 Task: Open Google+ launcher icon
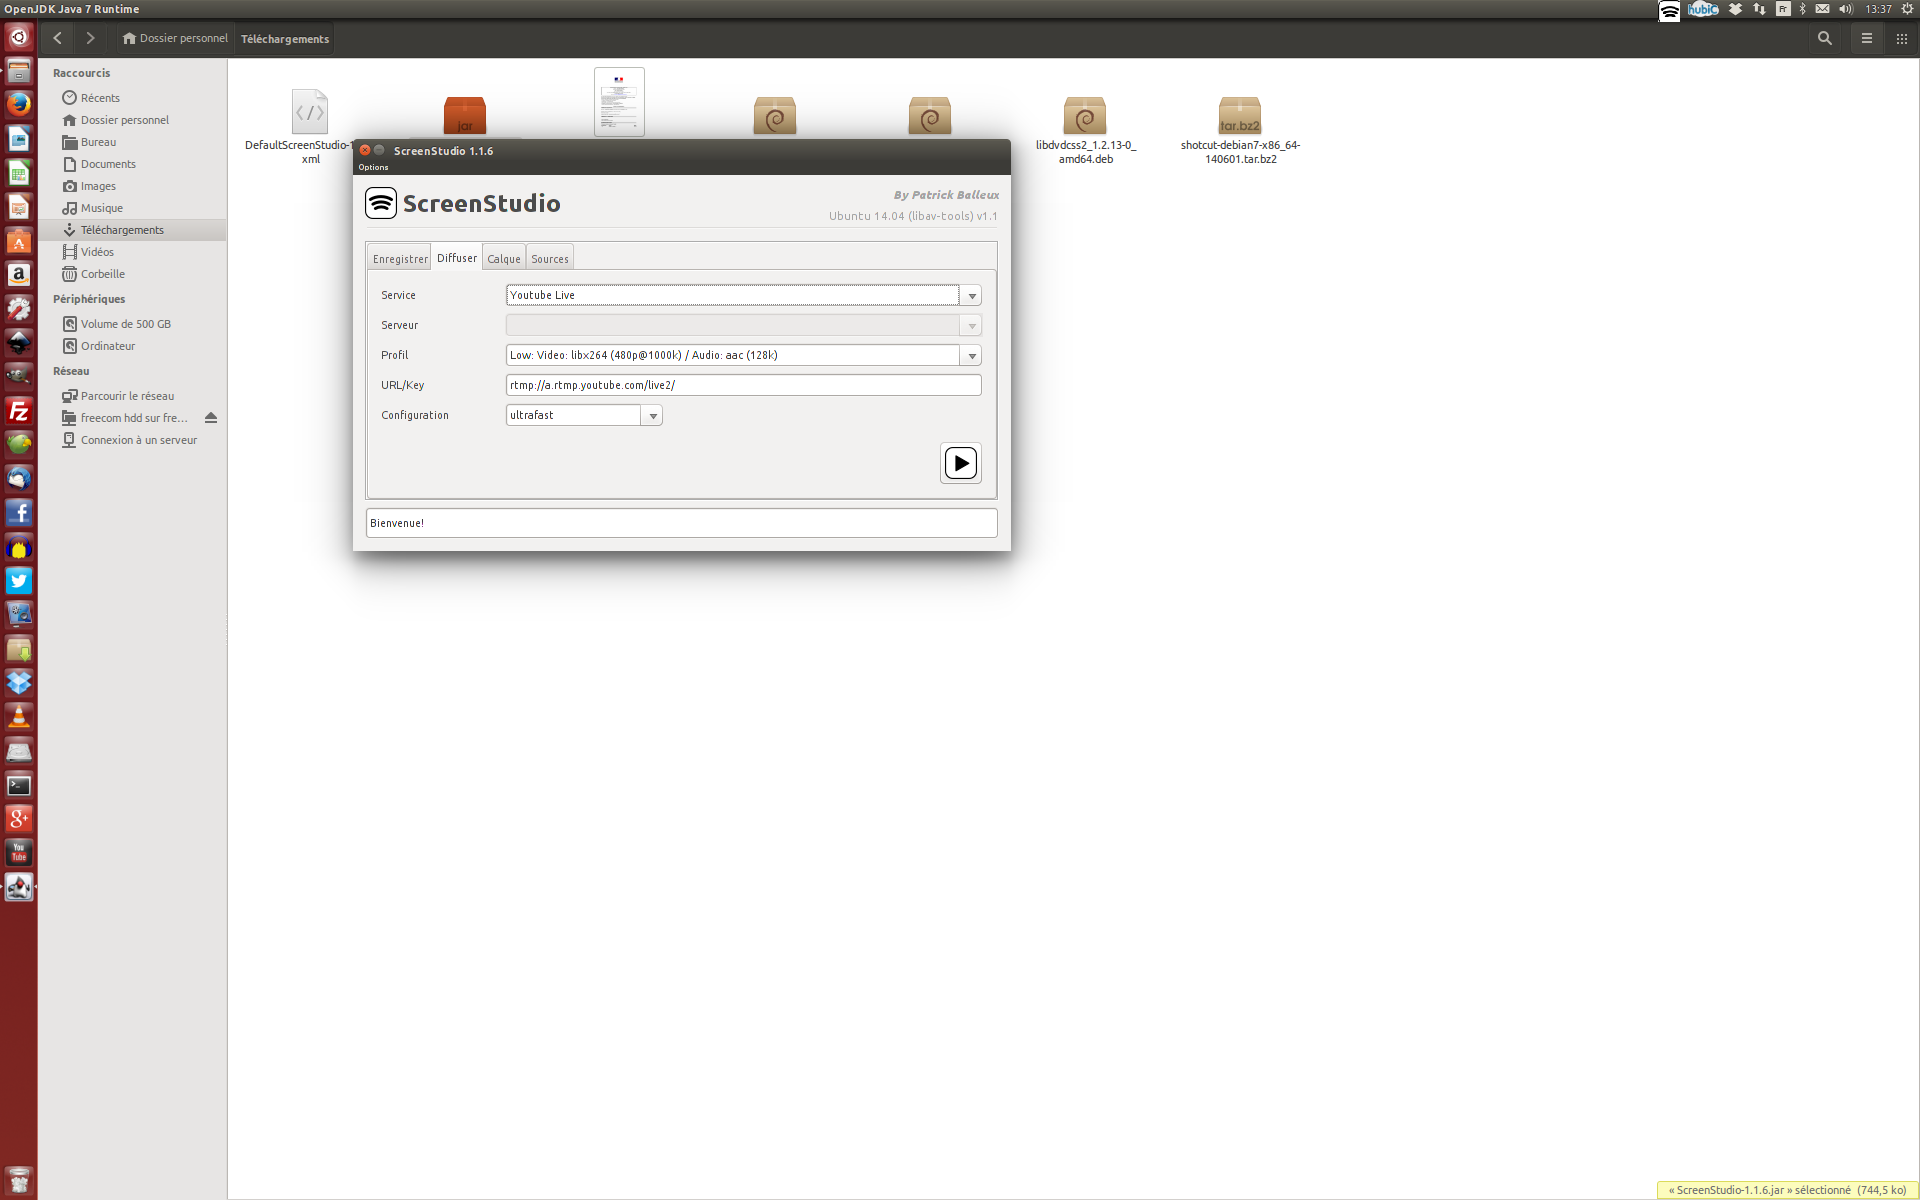click(19, 819)
